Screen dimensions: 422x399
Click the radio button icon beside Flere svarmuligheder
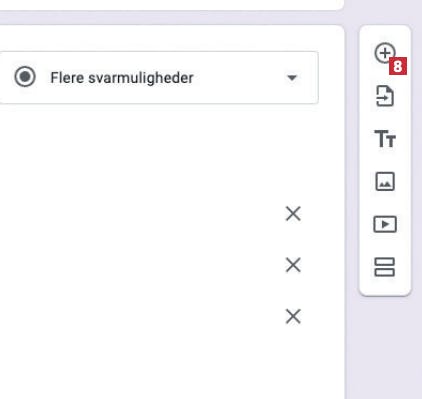25,77
